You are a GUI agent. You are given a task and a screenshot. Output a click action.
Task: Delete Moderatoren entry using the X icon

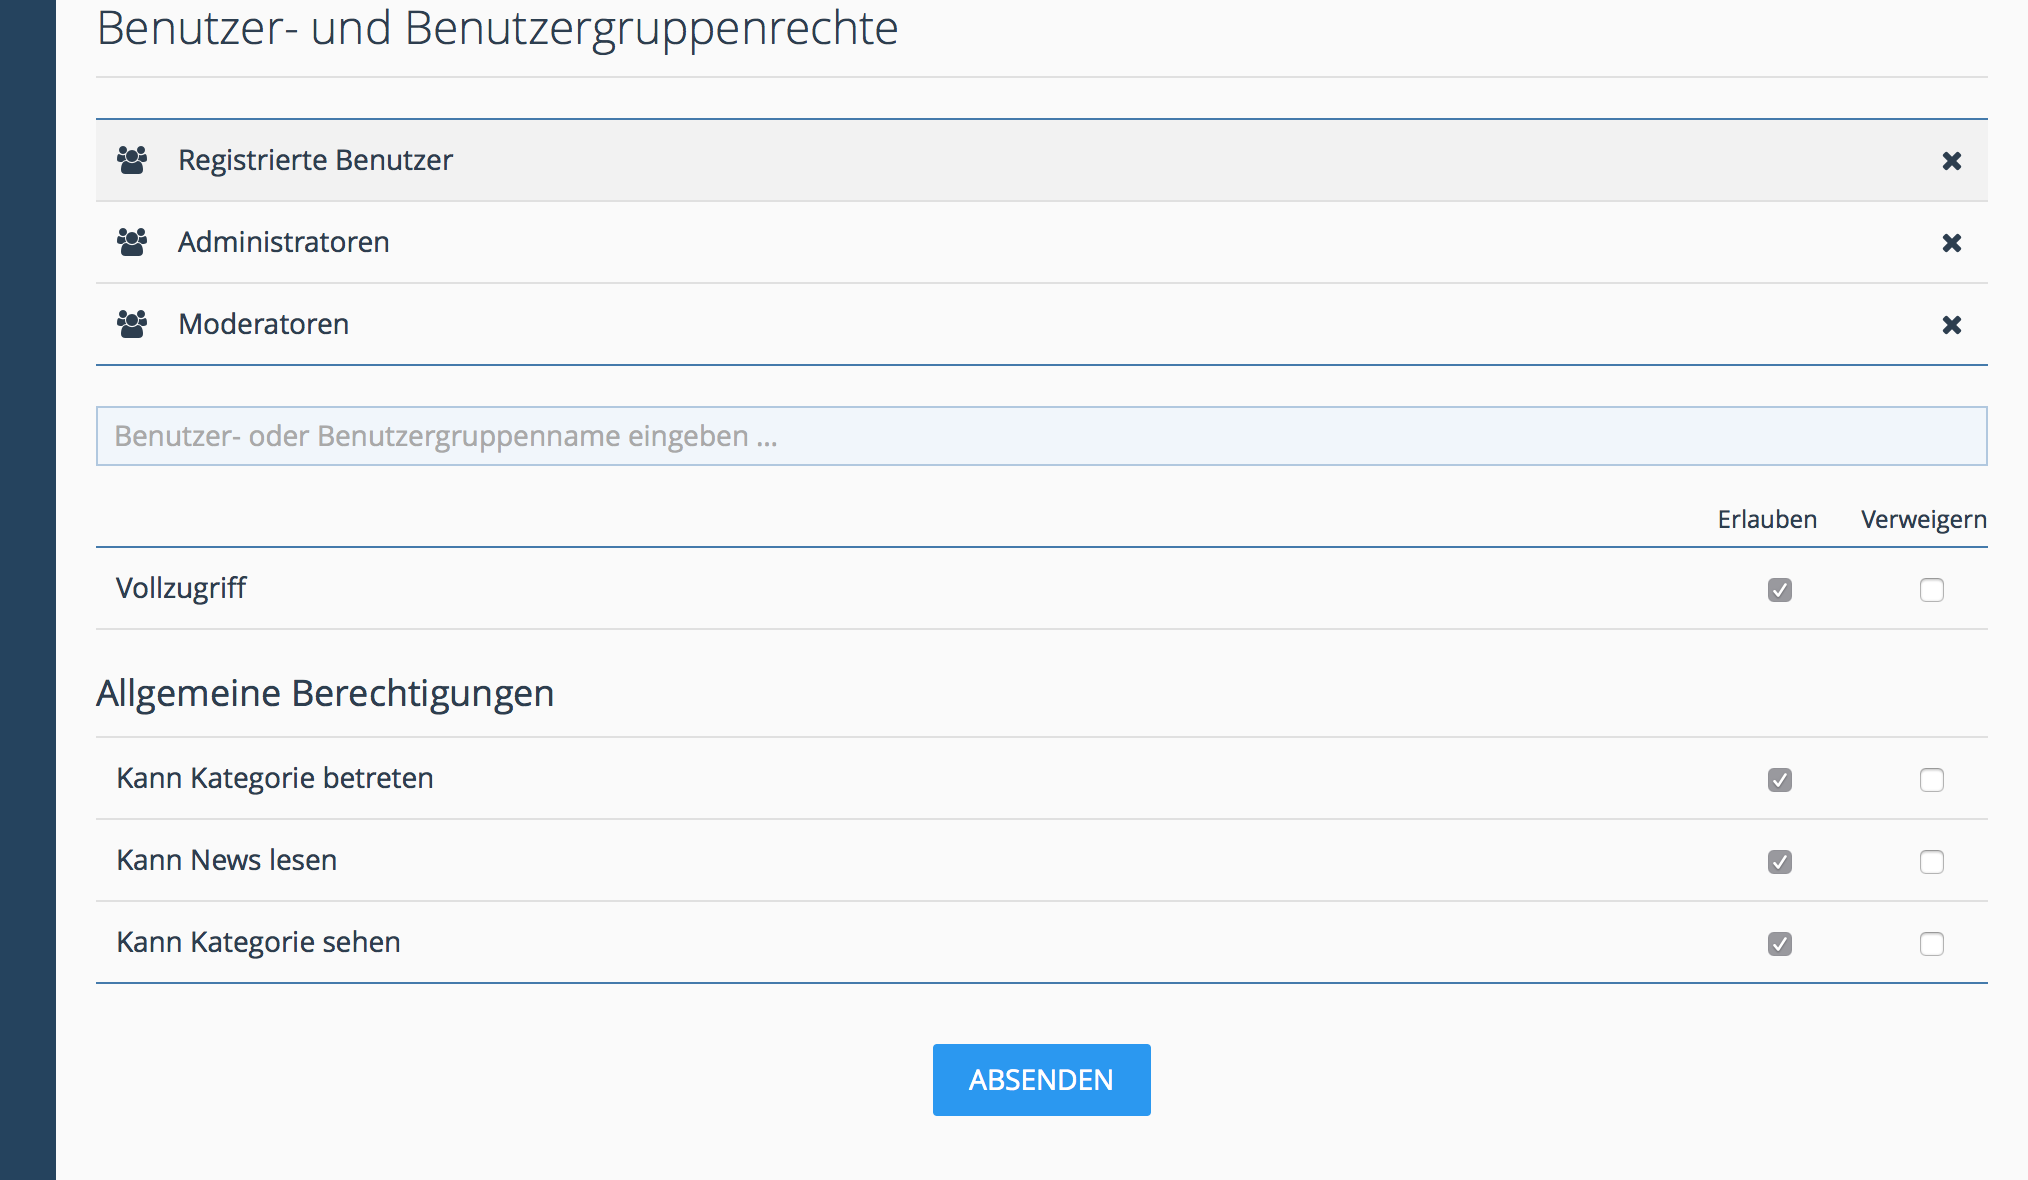click(x=1951, y=325)
